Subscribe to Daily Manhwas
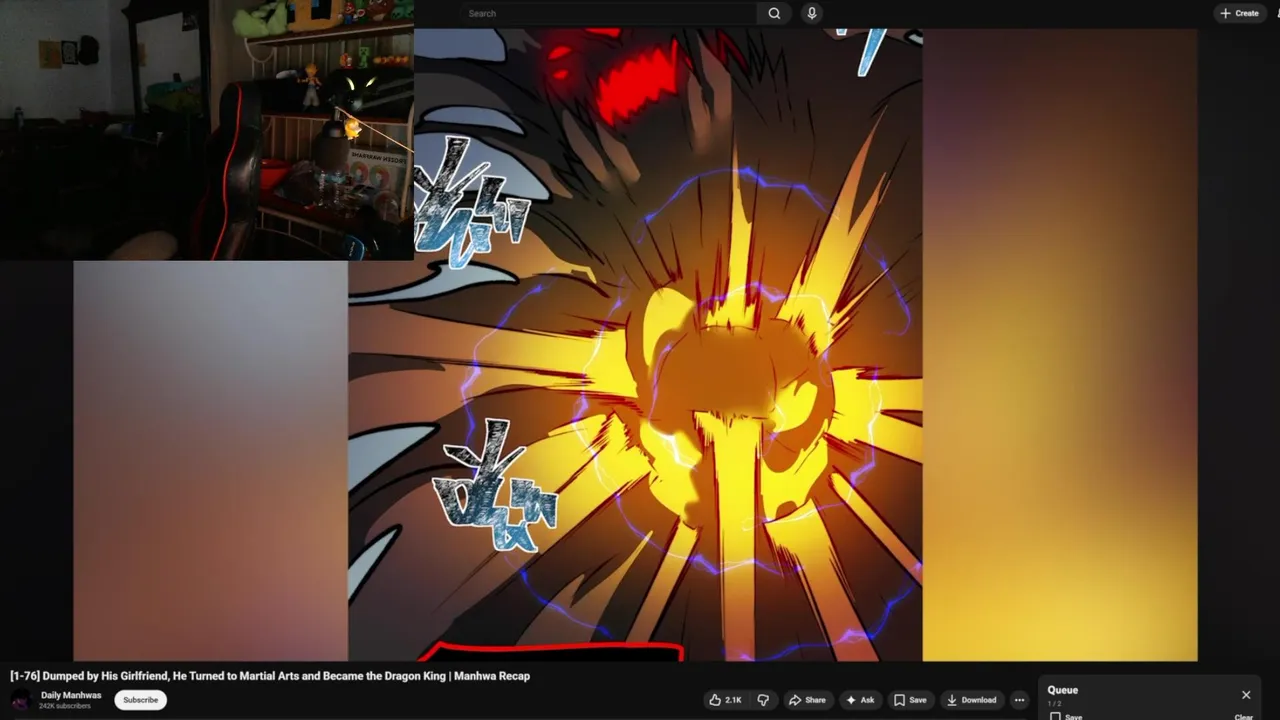Image resolution: width=1280 pixels, height=720 pixels. click(140, 700)
